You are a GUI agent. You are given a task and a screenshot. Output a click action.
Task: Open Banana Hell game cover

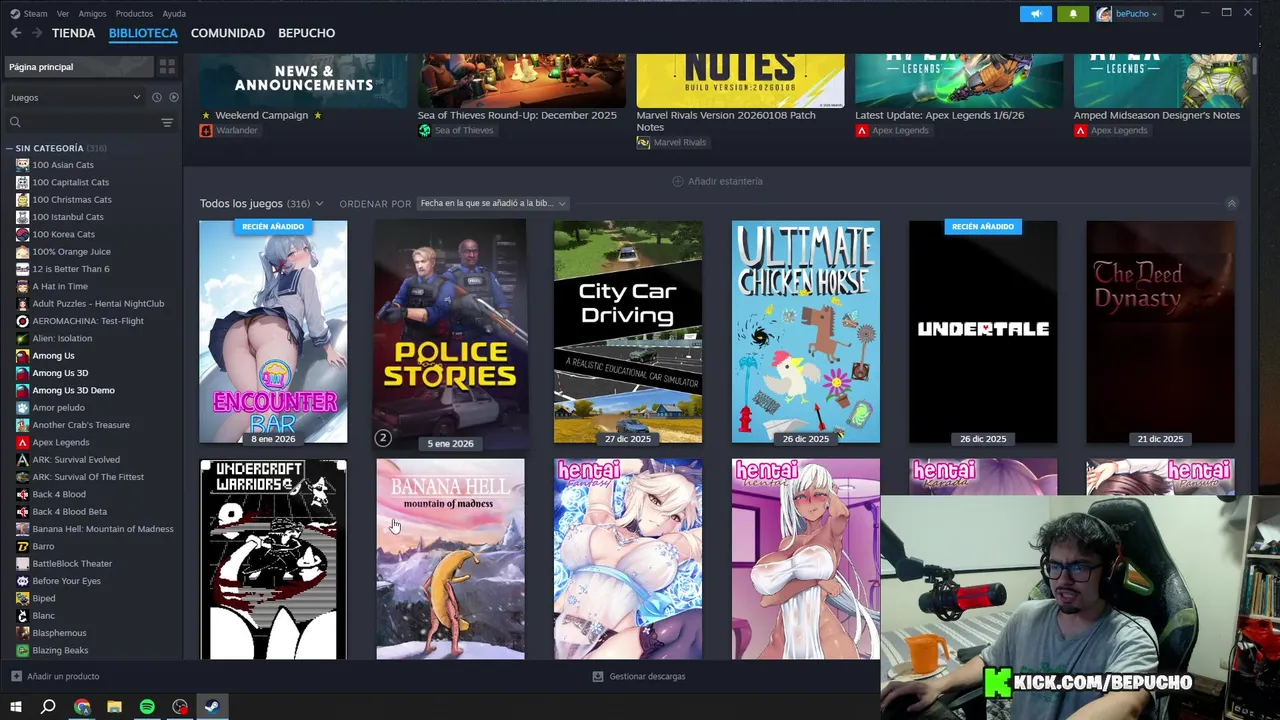pyautogui.click(x=450, y=560)
